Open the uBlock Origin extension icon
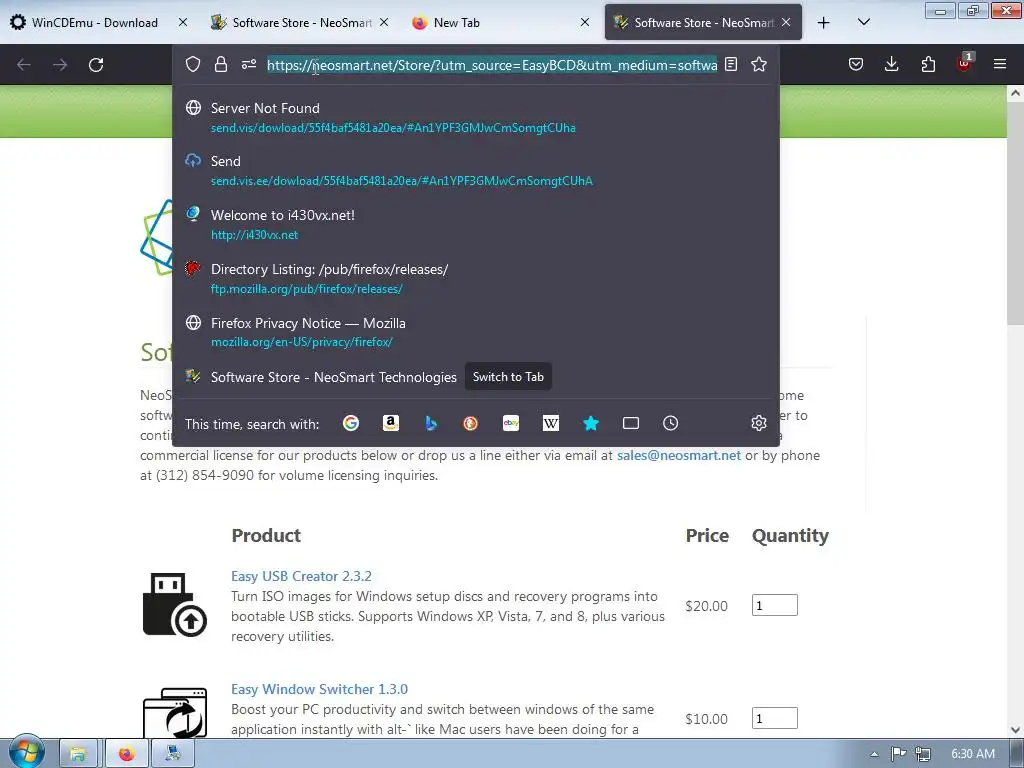 [964, 63]
